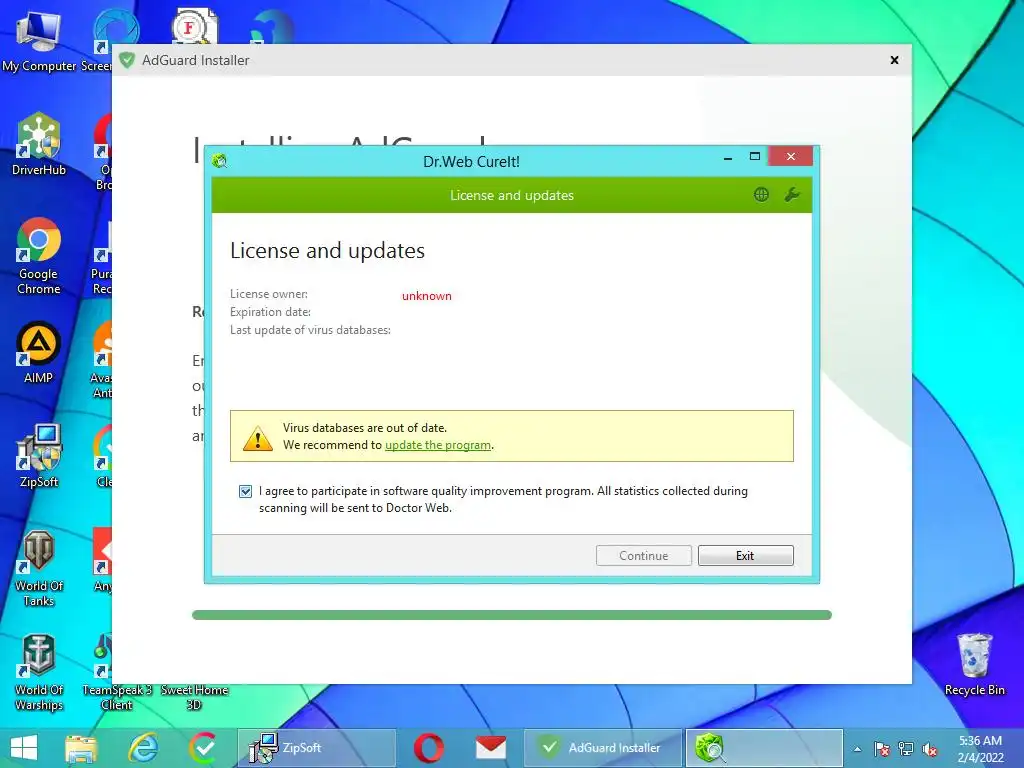Open wrench settings icon in Dr.Web CureIt

coord(792,195)
